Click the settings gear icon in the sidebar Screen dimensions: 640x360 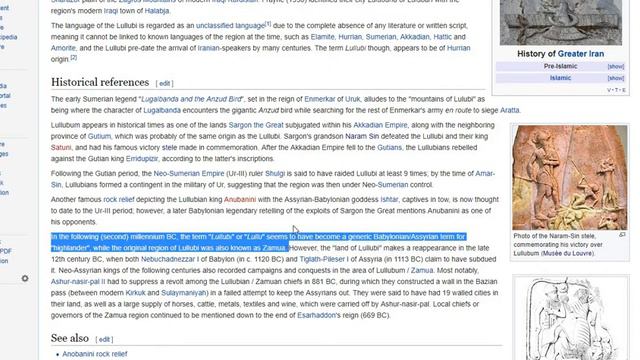tap(25, 278)
